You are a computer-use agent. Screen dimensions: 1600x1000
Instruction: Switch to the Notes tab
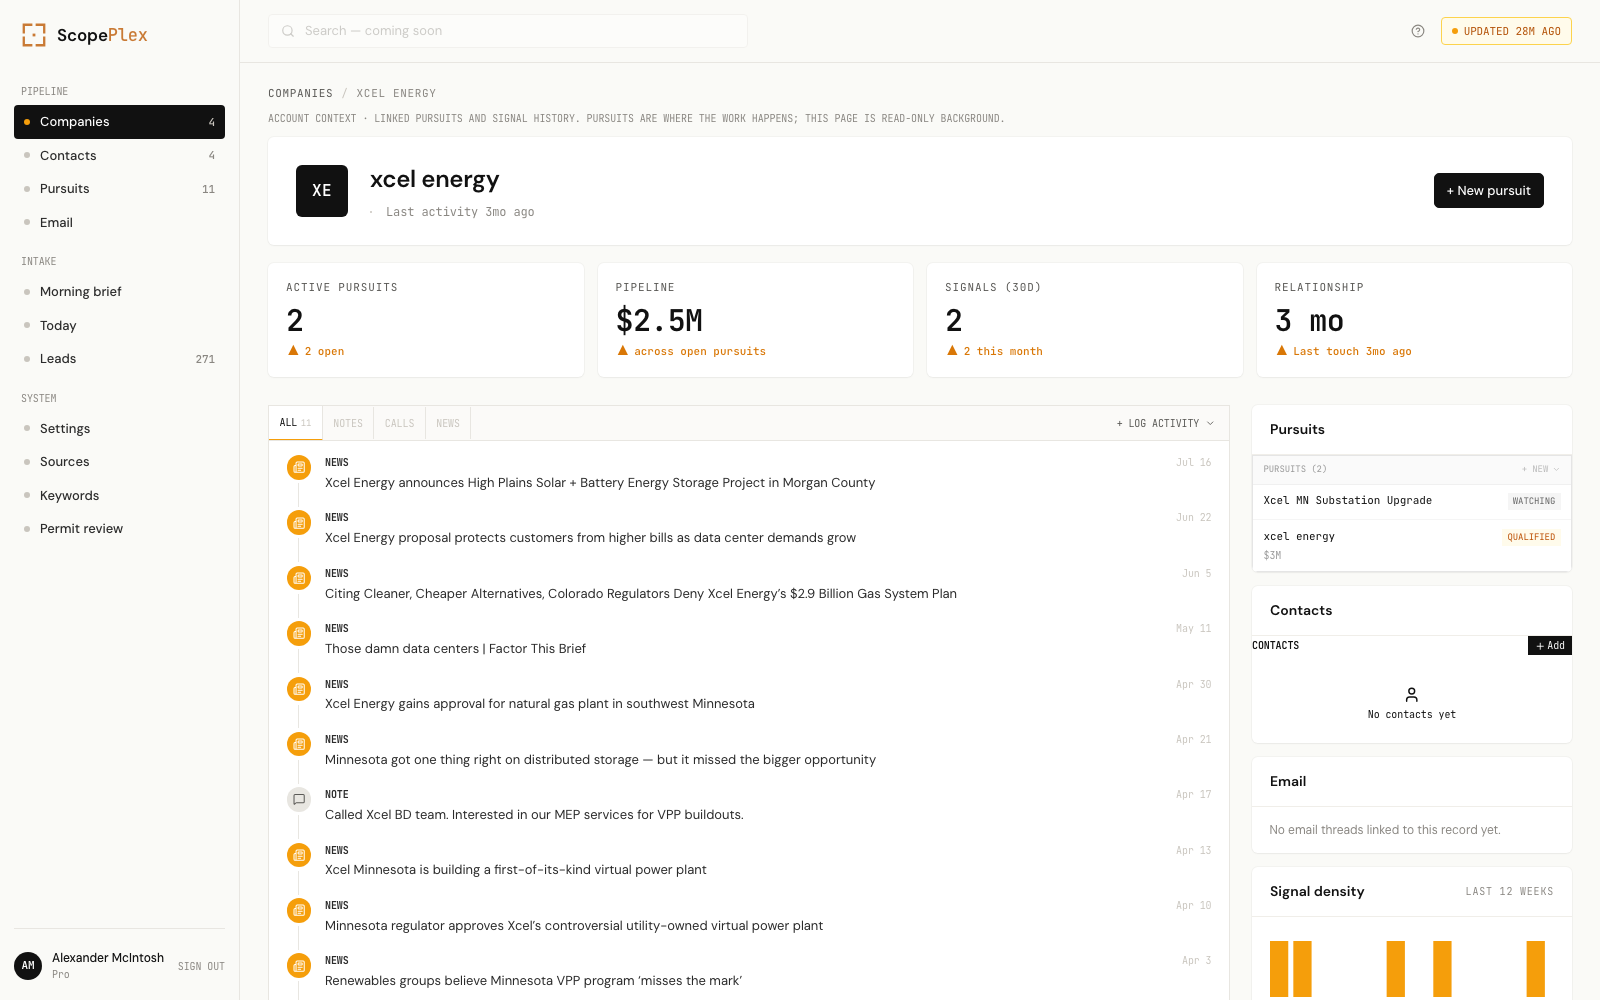[348, 423]
